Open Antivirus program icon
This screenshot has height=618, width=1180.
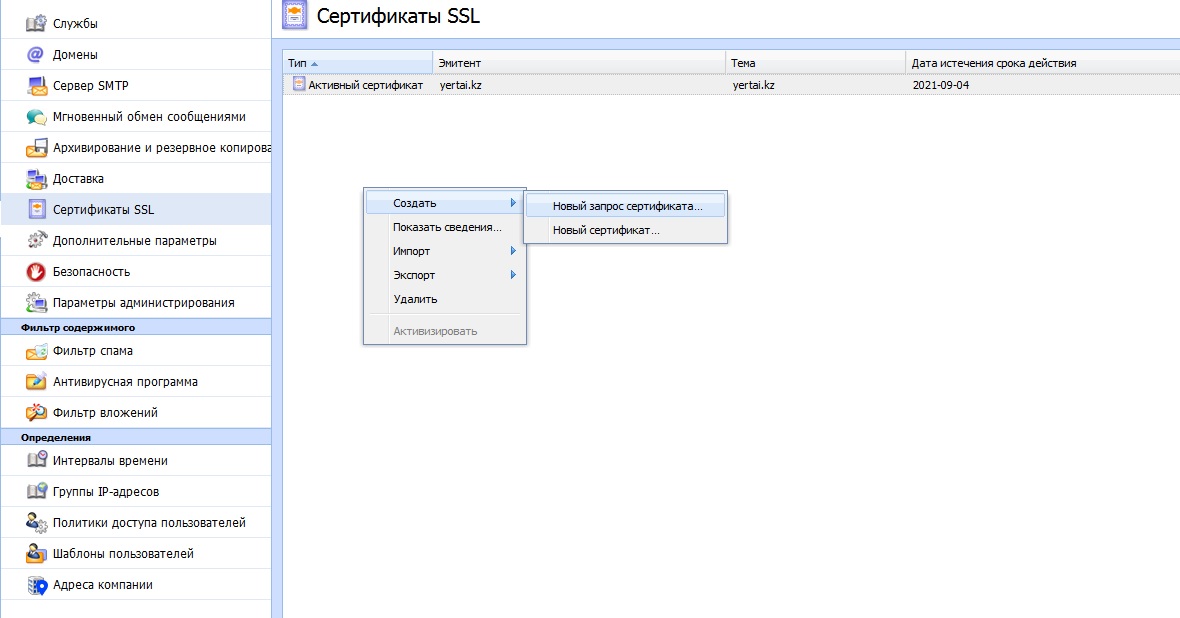(36, 382)
